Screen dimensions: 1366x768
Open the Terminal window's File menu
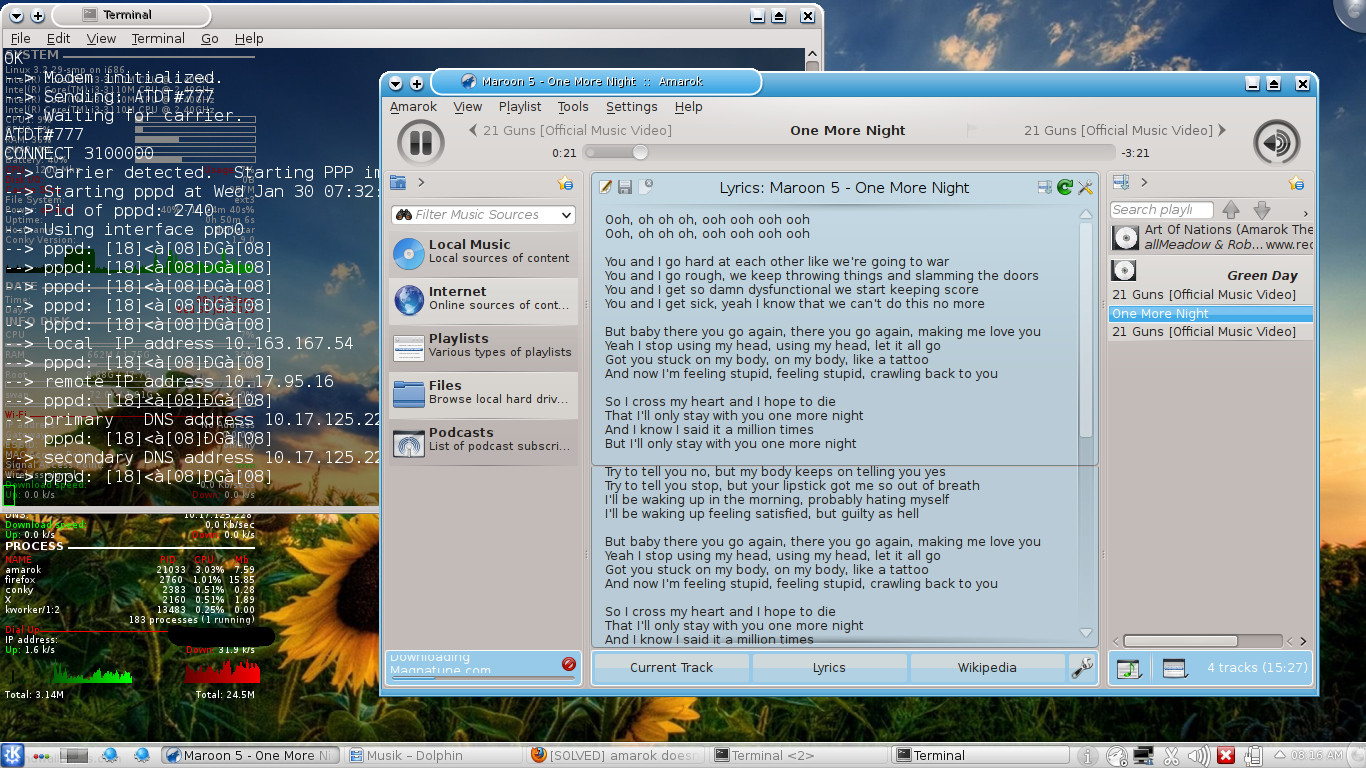tap(20, 38)
